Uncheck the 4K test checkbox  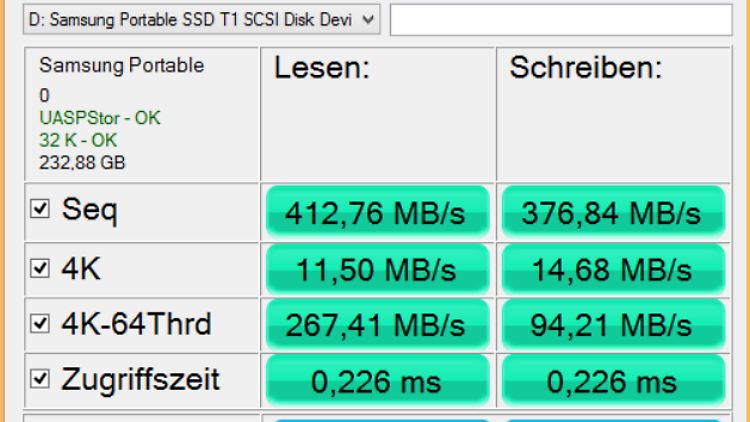point(41,268)
